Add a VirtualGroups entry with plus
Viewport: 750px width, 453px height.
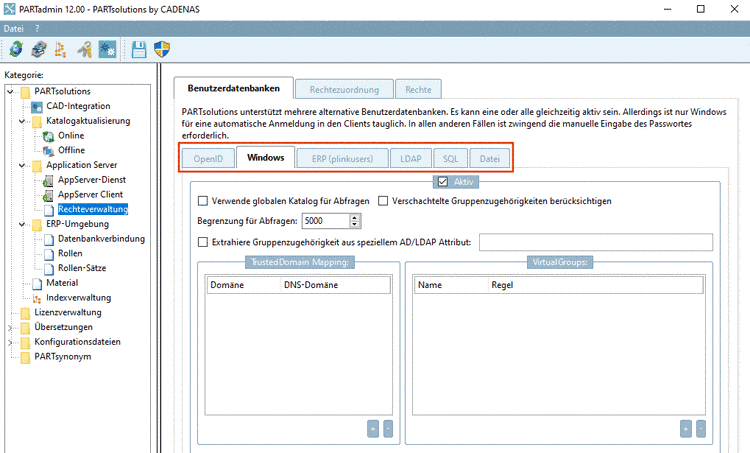685,429
